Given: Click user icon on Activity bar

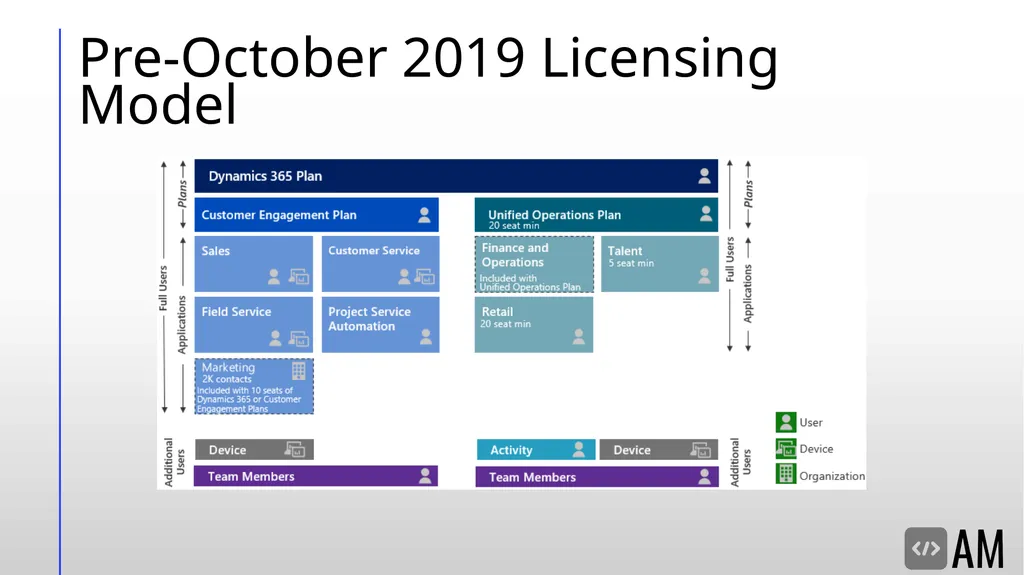Looking at the screenshot, I should (579, 449).
